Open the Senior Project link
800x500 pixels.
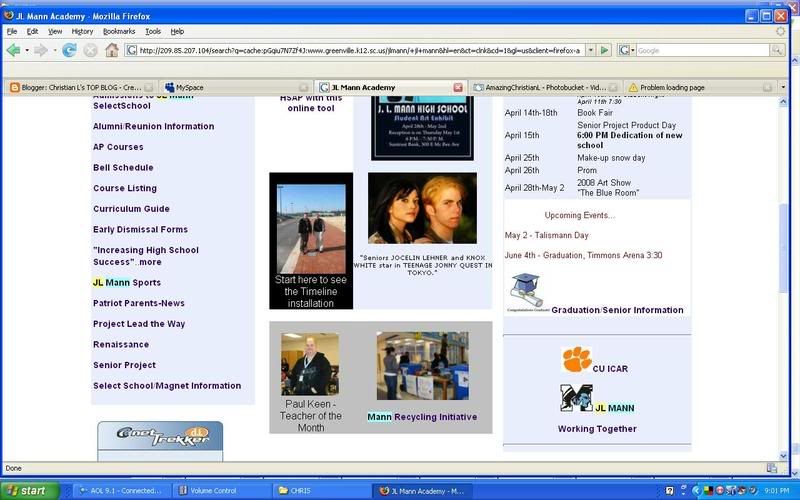(124, 365)
